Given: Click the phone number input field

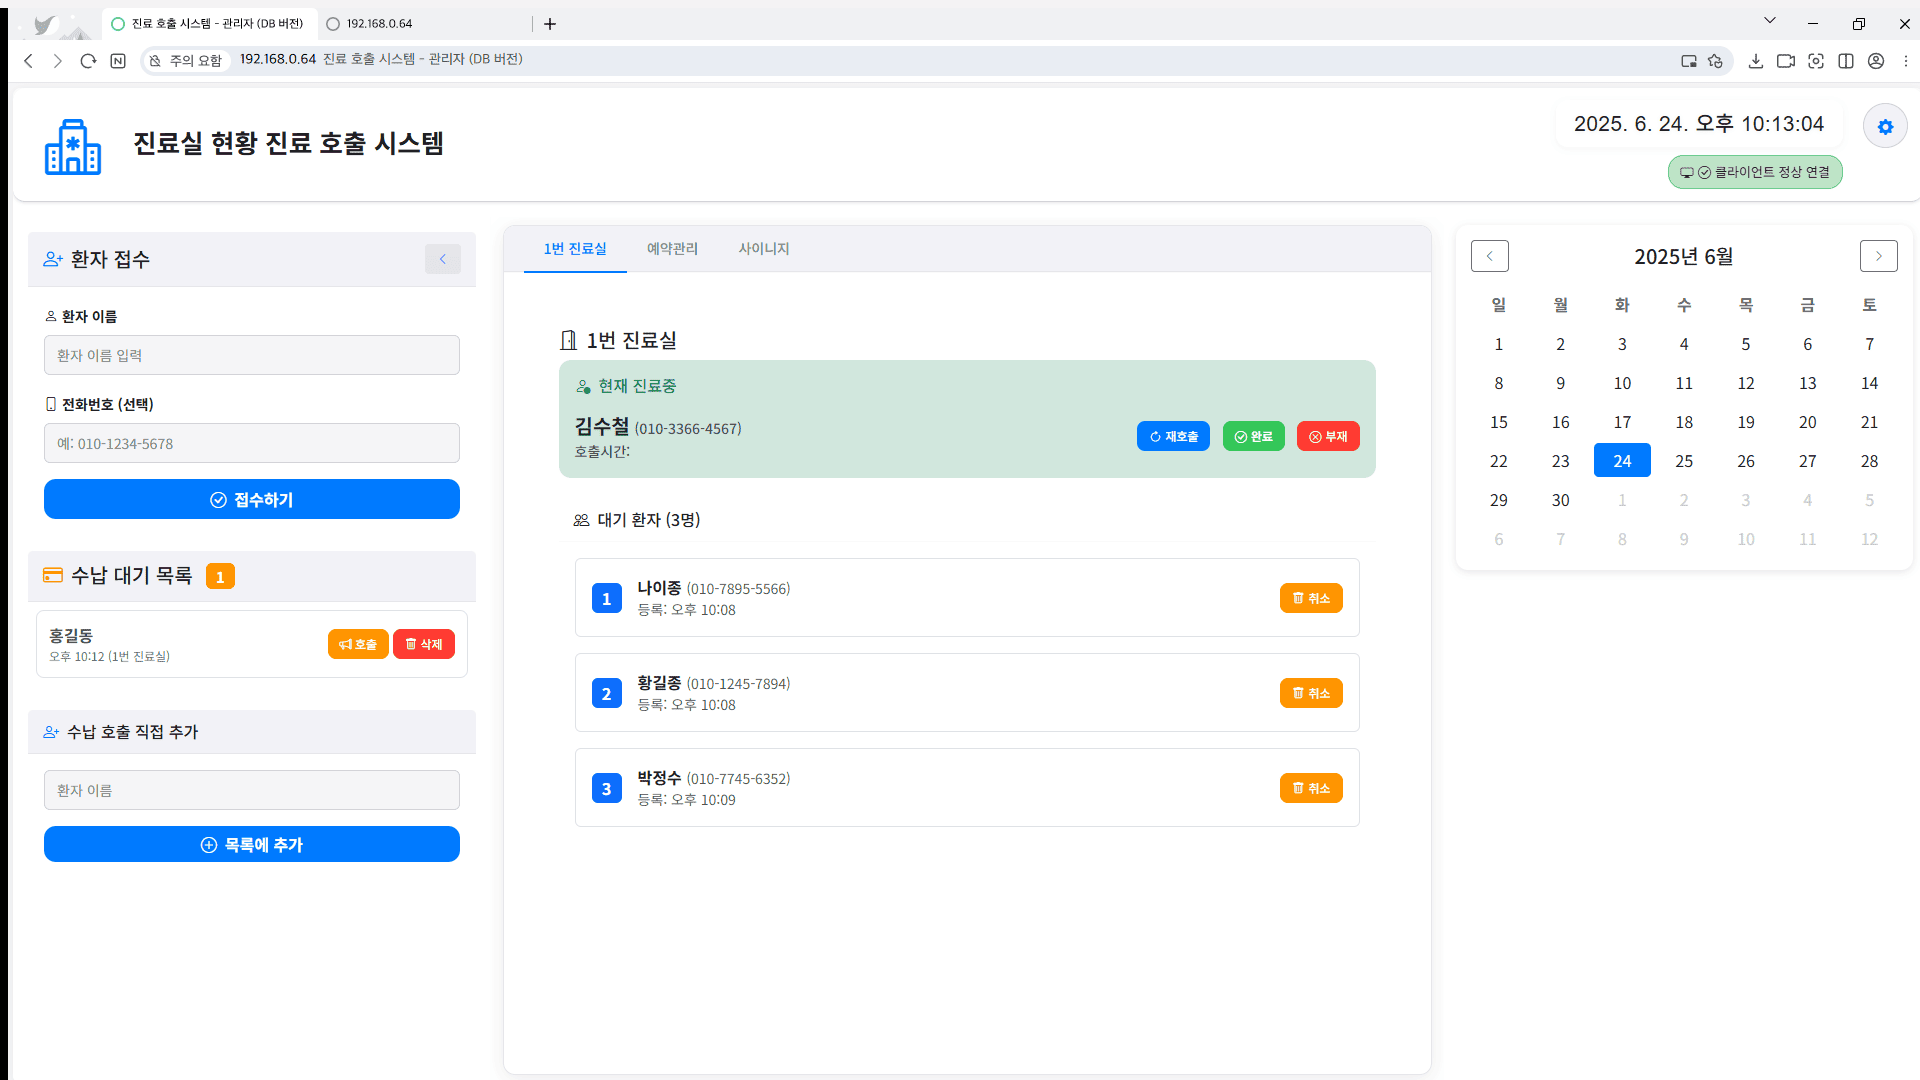Looking at the screenshot, I should pyautogui.click(x=252, y=443).
